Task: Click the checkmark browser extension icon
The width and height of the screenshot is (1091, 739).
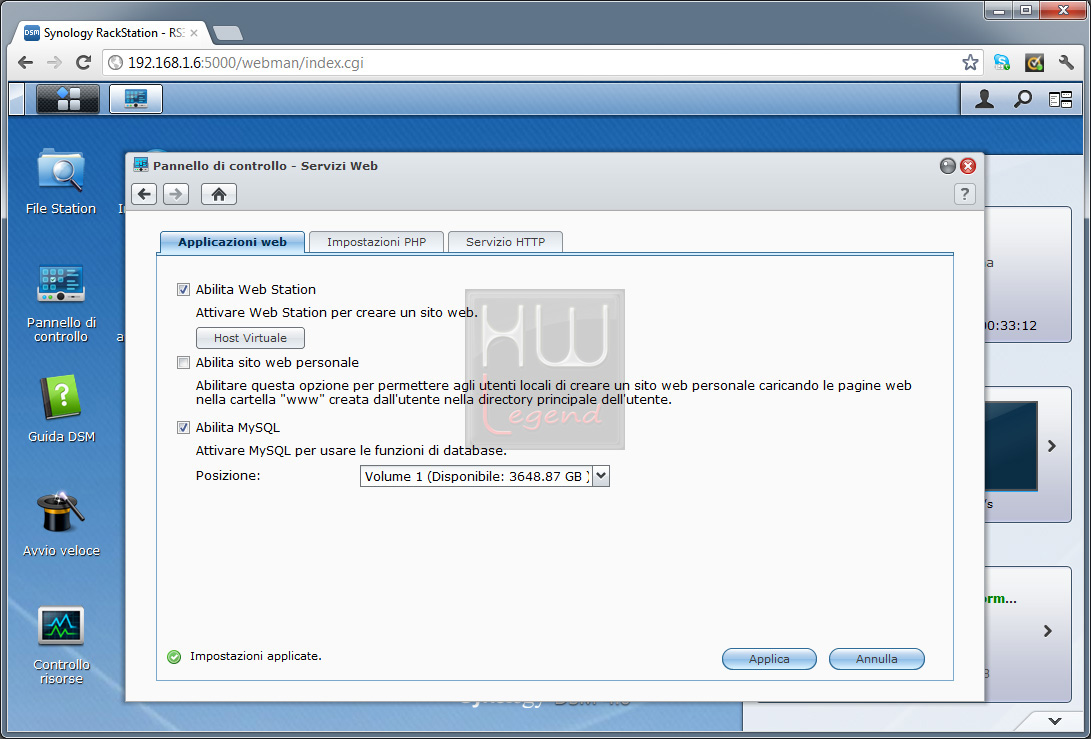Action: (1034, 63)
